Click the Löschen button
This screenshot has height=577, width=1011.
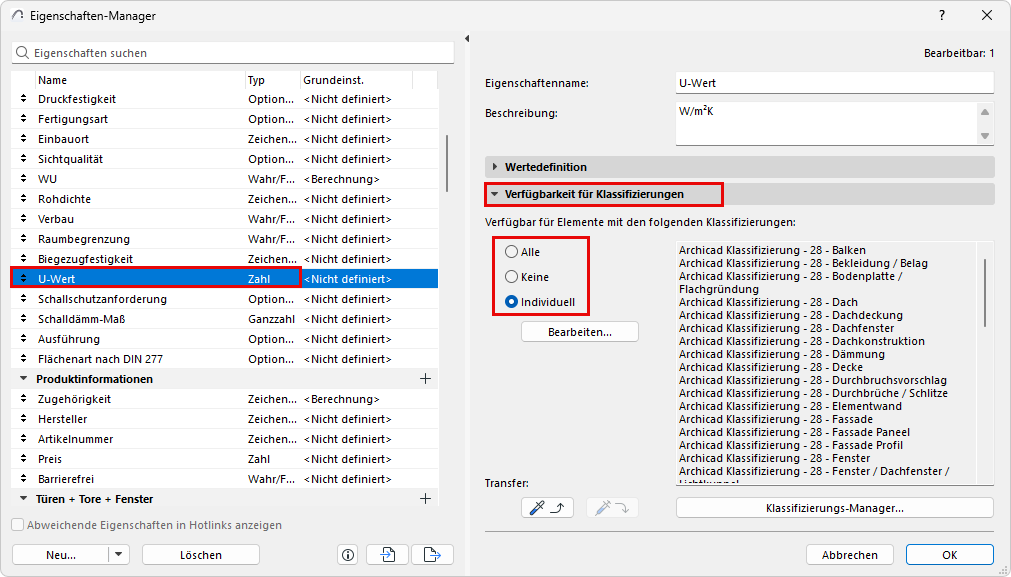[201, 554]
